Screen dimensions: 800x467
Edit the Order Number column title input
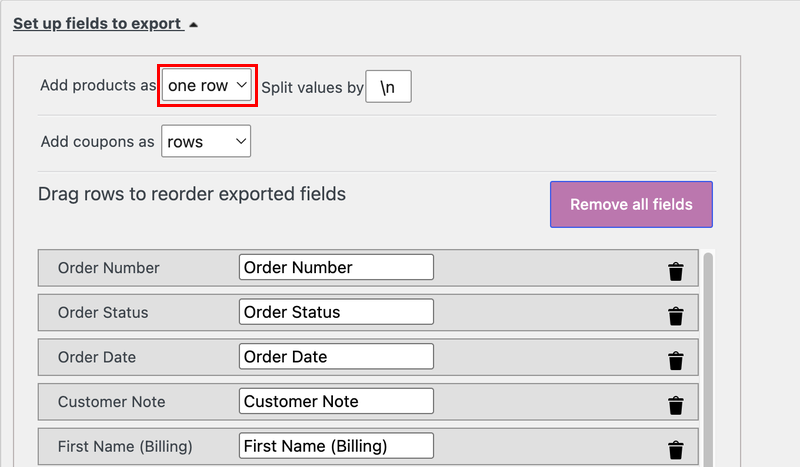(336, 267)
